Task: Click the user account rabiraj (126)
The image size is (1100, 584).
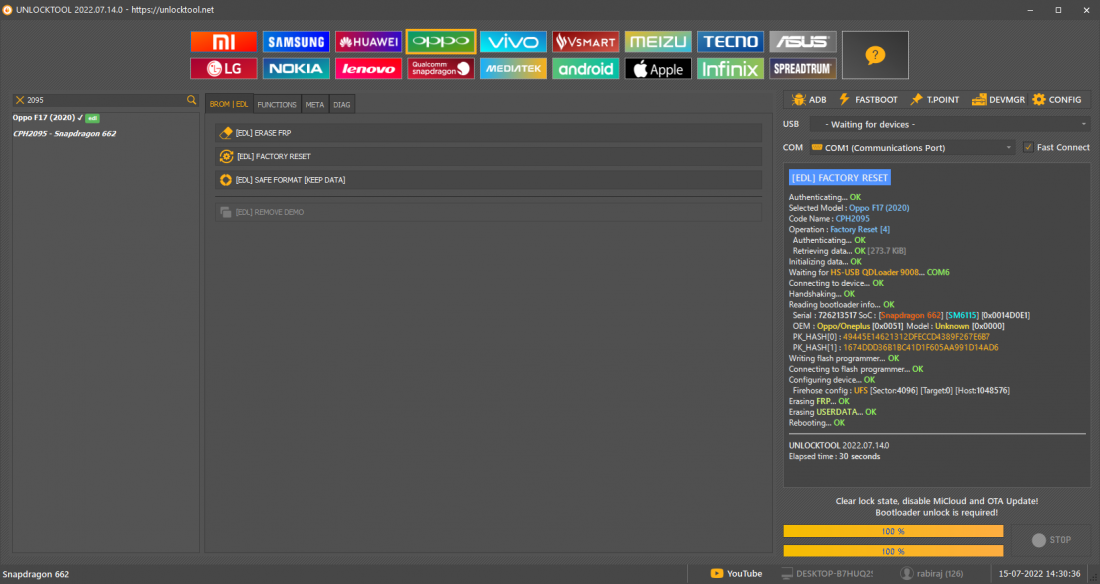Action: pos(931,573)
